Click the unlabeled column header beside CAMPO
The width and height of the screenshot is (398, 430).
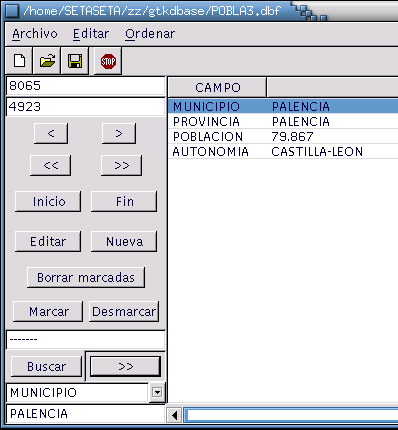pyautogui.click(x=333, y=88)
